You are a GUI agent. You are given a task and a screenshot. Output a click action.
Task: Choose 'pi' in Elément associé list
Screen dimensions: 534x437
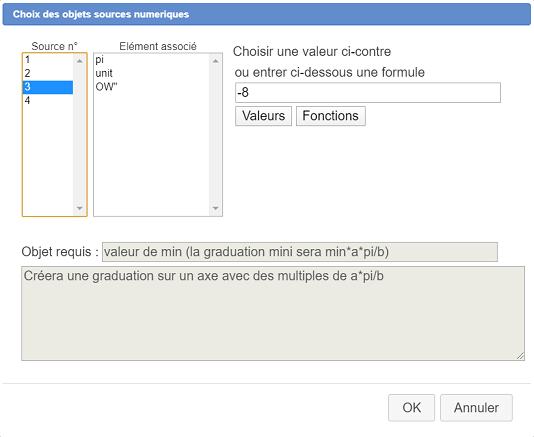click(152, 60)
